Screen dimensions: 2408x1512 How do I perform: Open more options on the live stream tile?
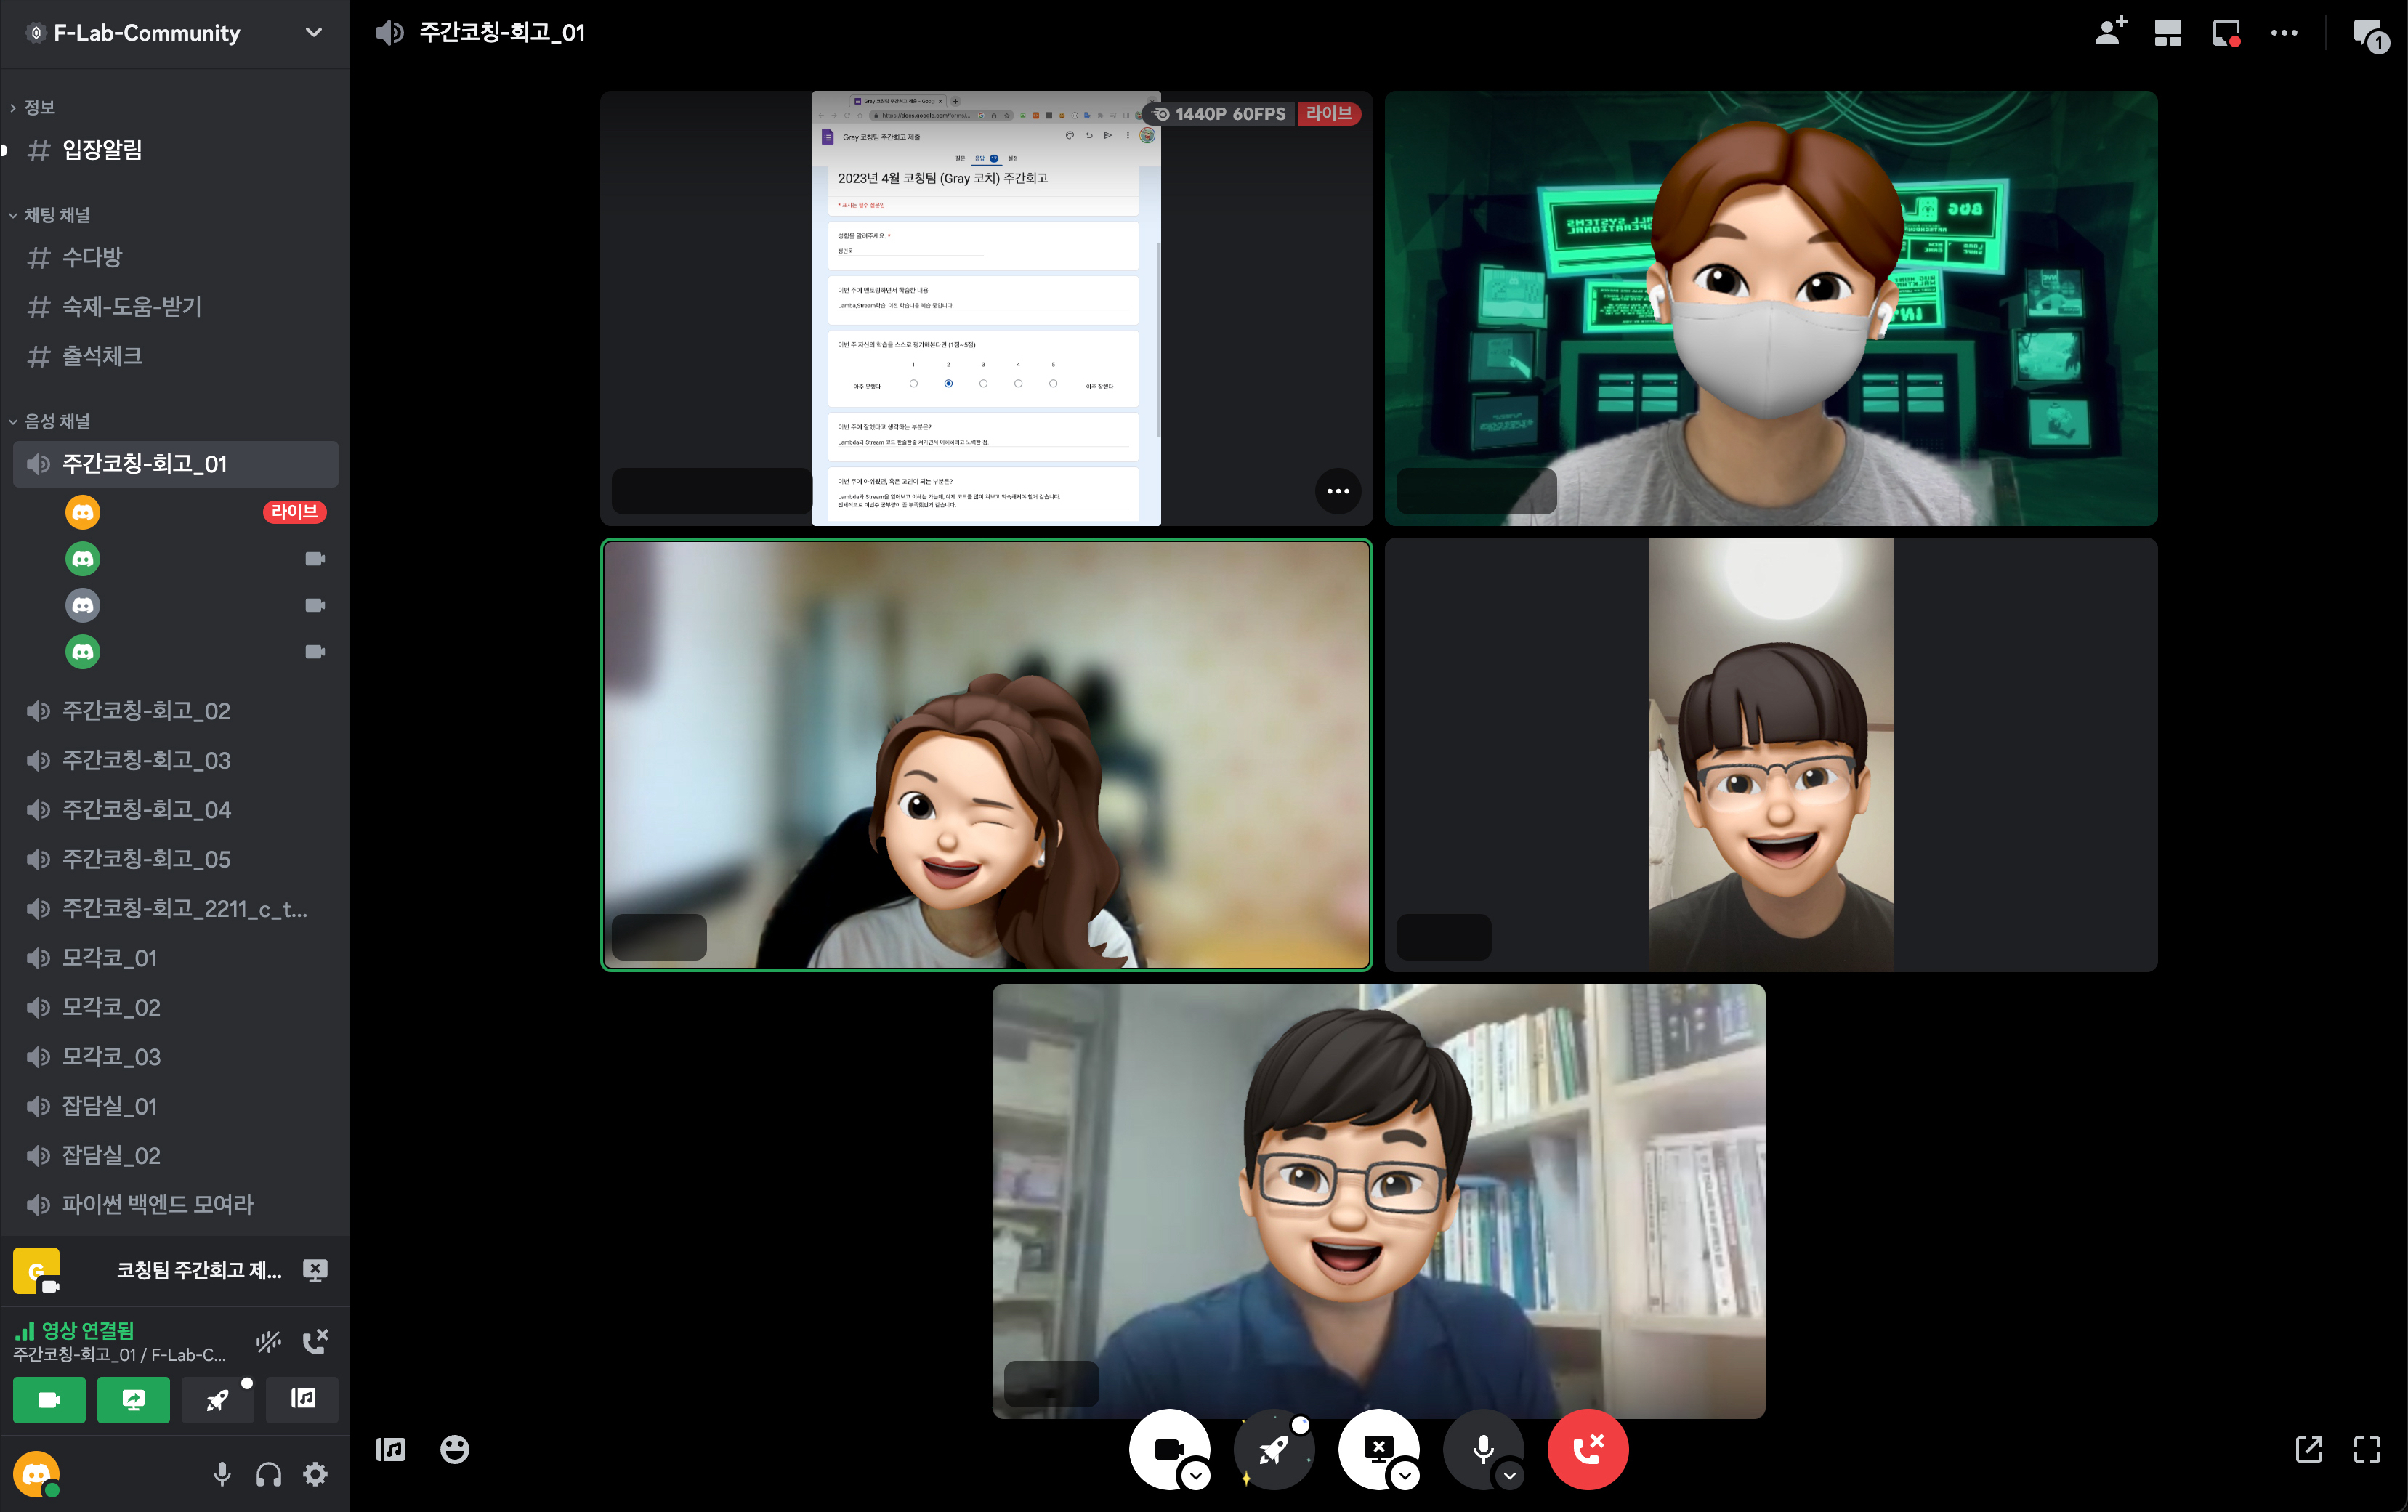pos(1337,491)
